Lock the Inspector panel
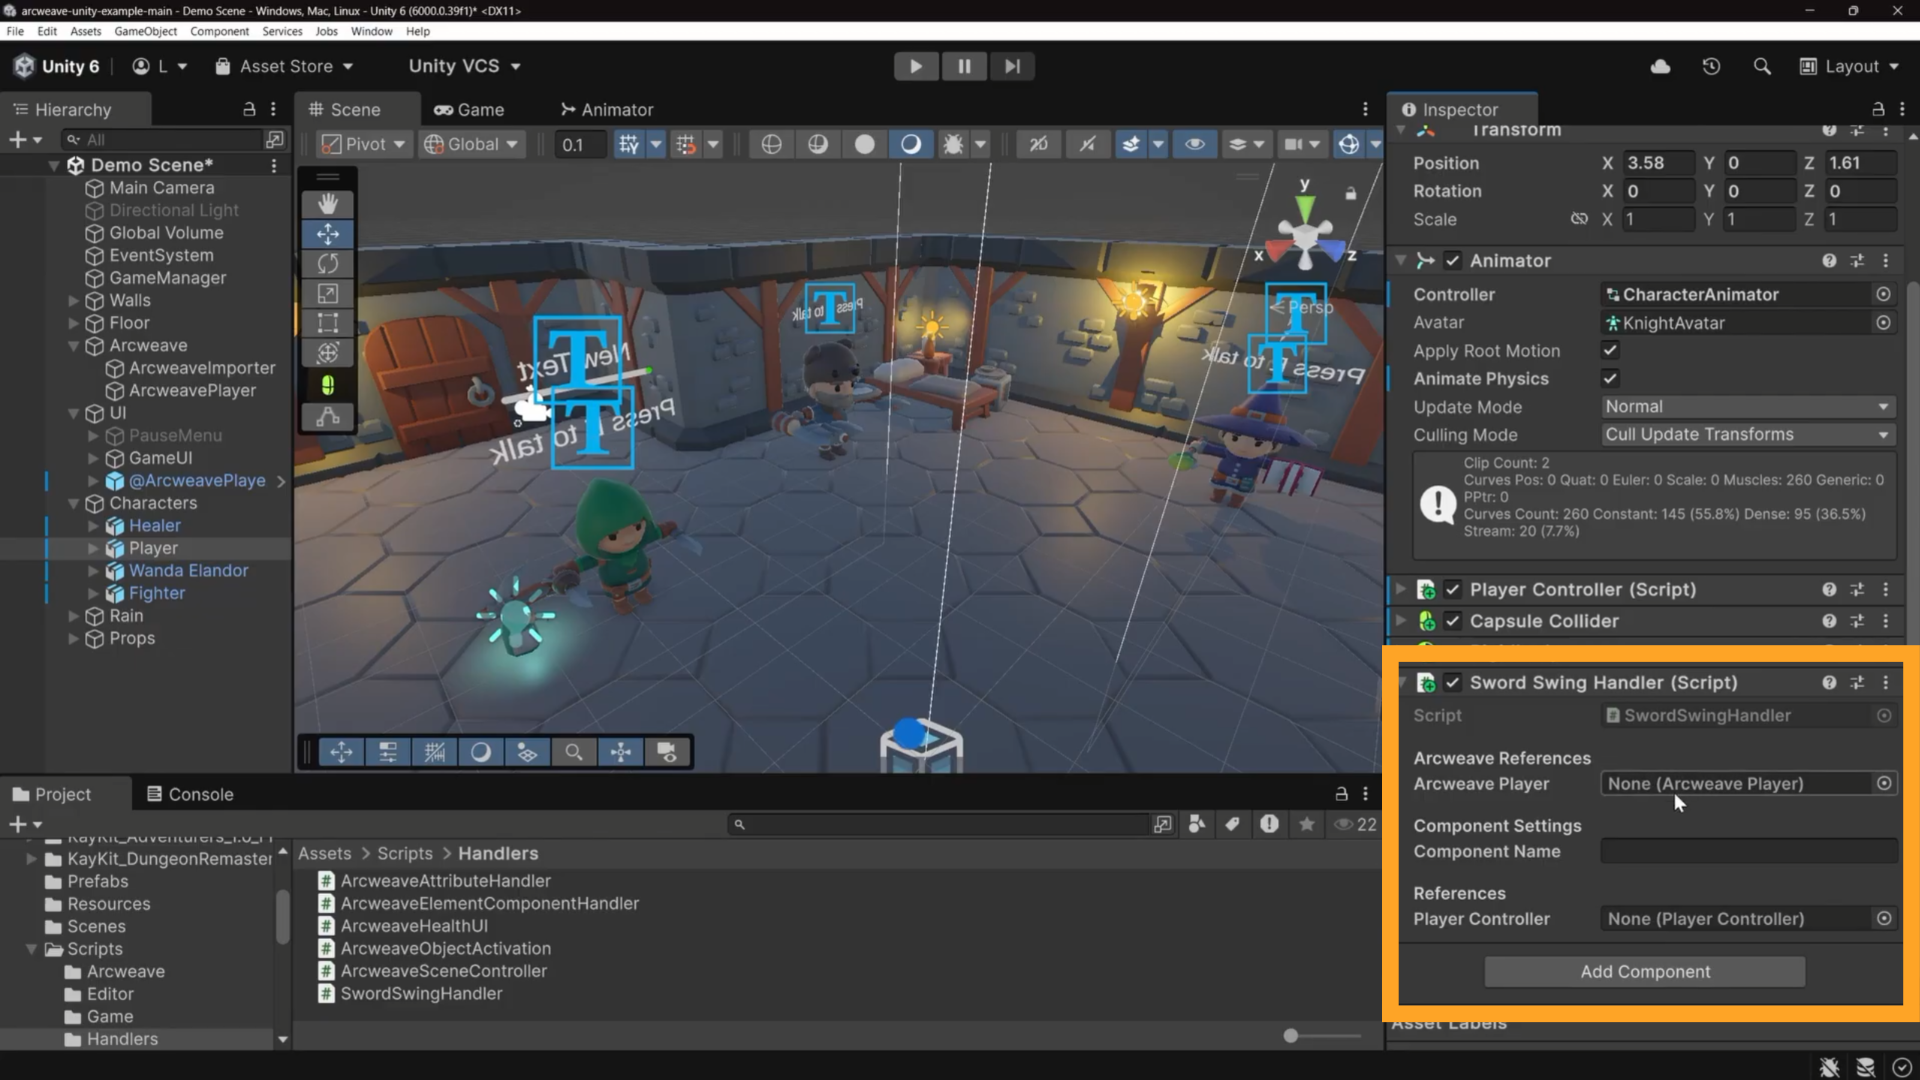 click(x=1878, y=109)
